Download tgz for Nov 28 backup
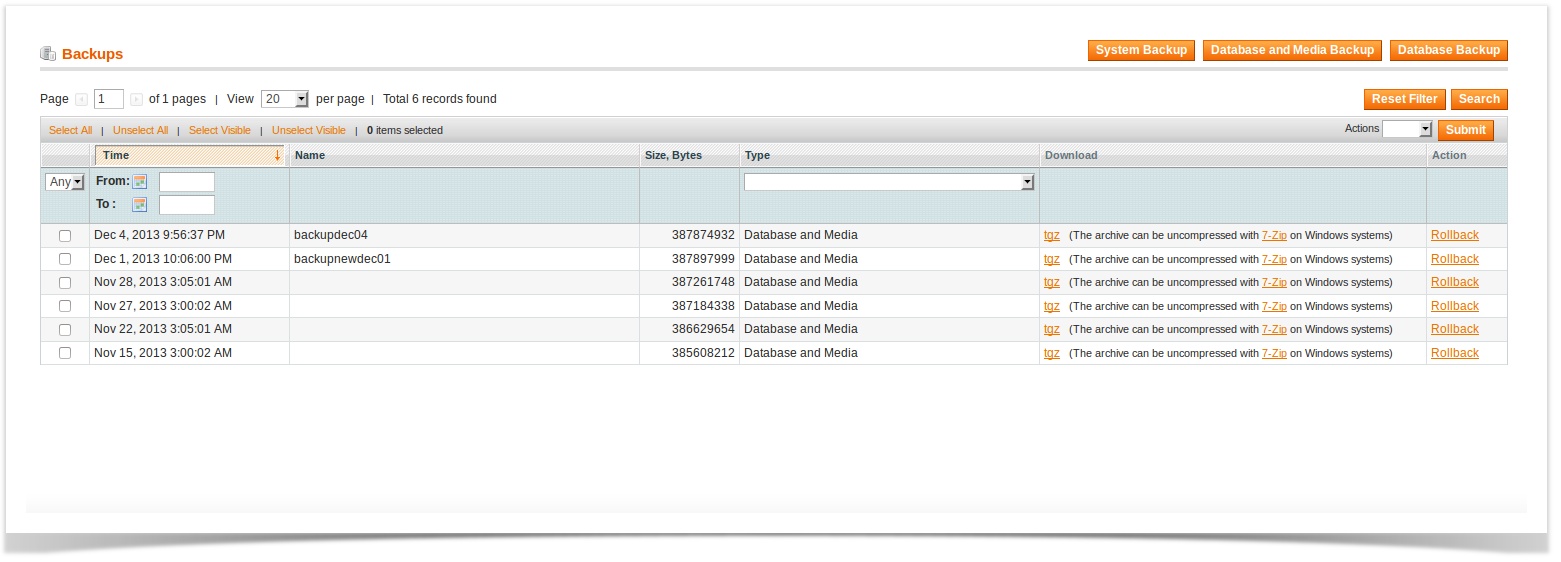1561x562 pixels. pyautogui.click(x=1051, y=283)
